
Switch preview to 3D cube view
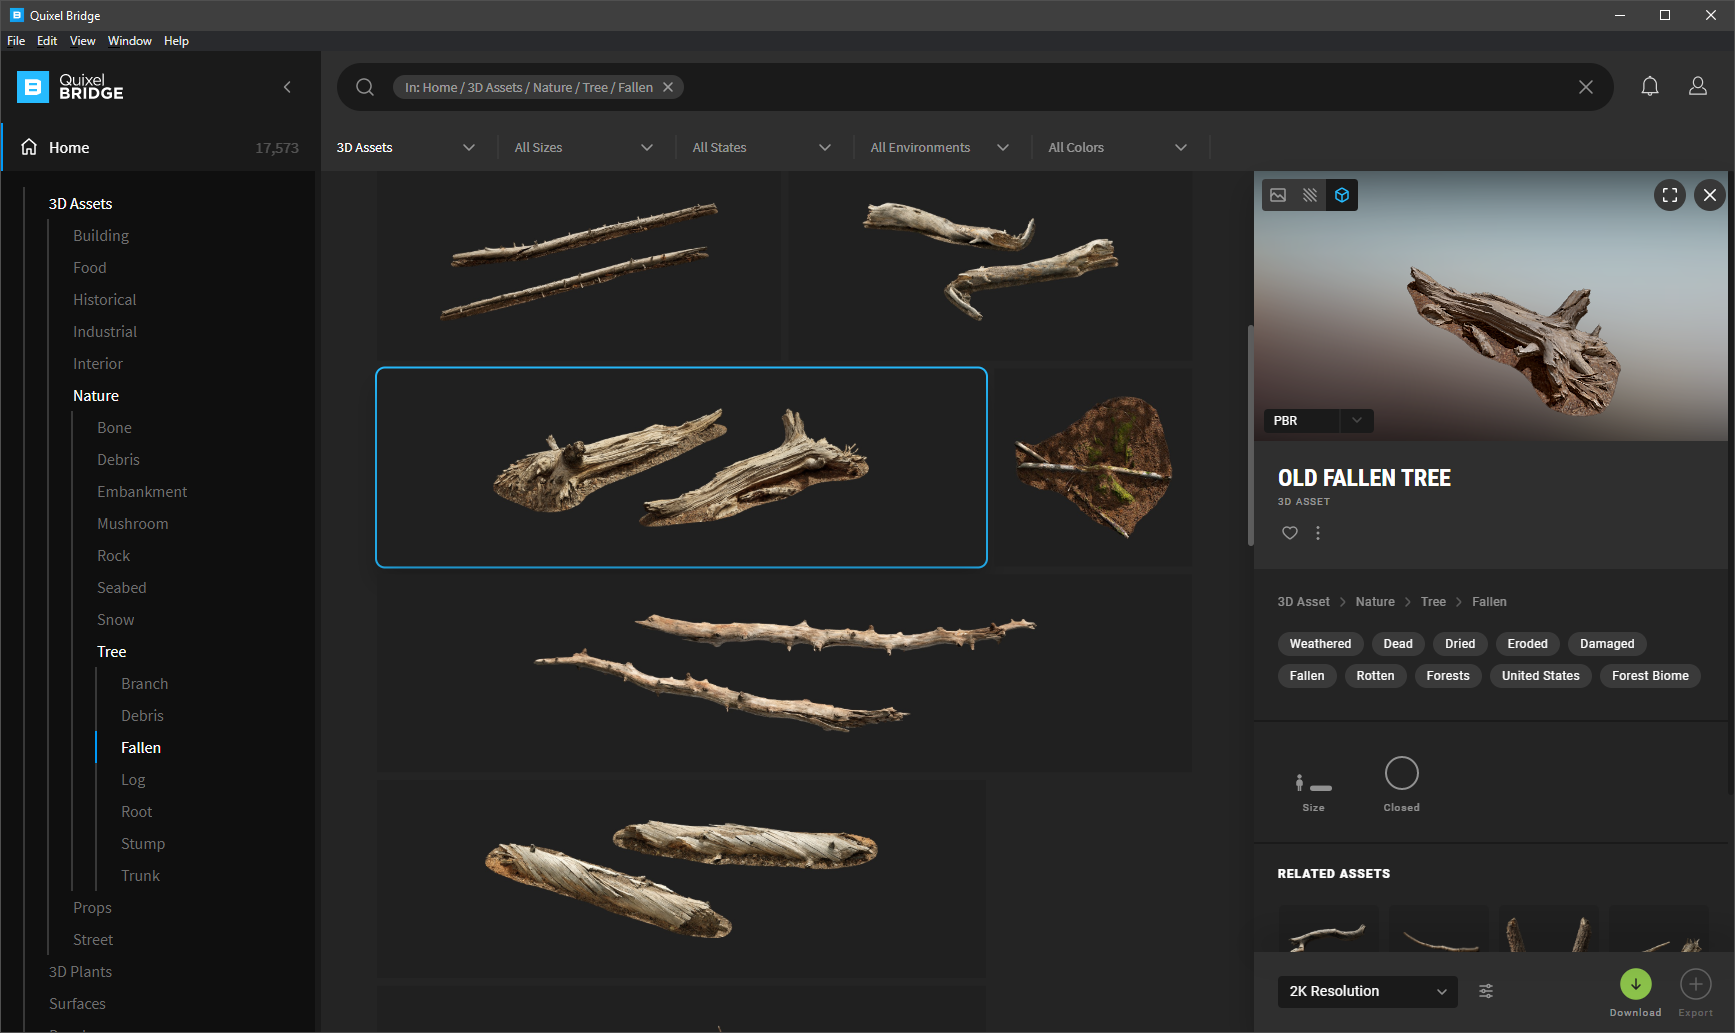tap(1342, 195)
